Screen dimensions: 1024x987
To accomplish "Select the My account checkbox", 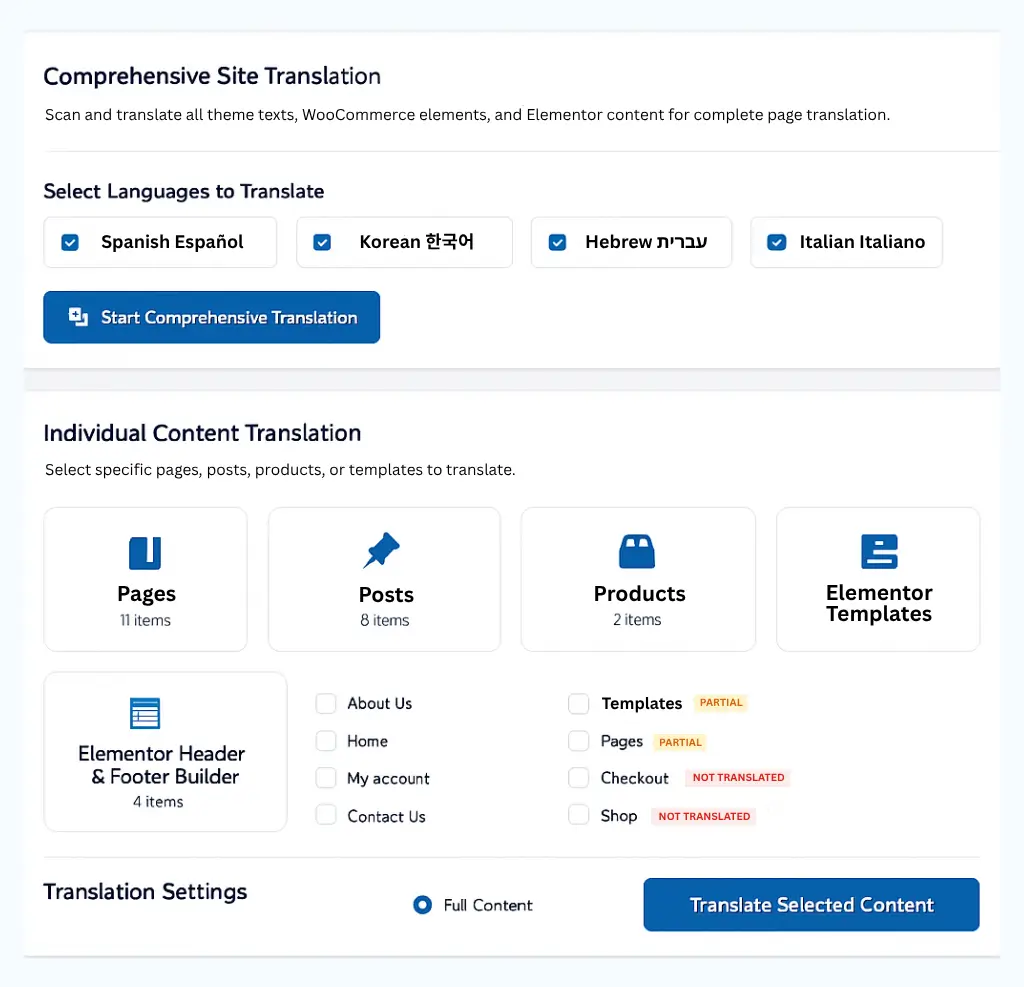I will 325,778.
